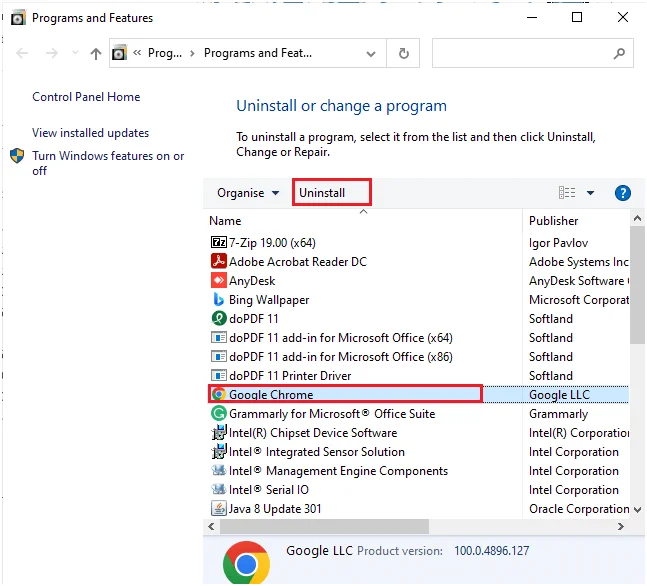Image resolution: width=647 pixels, height=586 pixels.
Task: Click the Grammarly publisher cell
Action: (x=558, y=414)
